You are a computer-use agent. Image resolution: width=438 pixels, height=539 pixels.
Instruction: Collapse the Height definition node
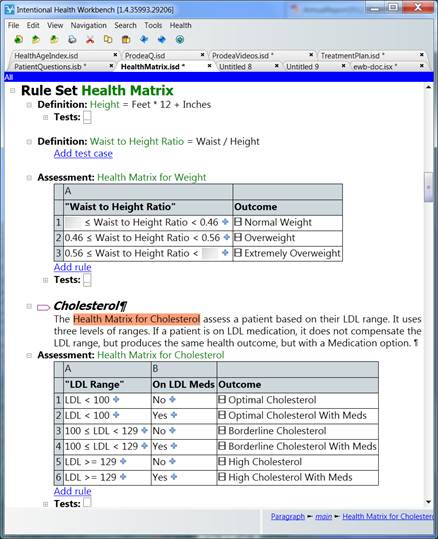click(x=29, y=105)
